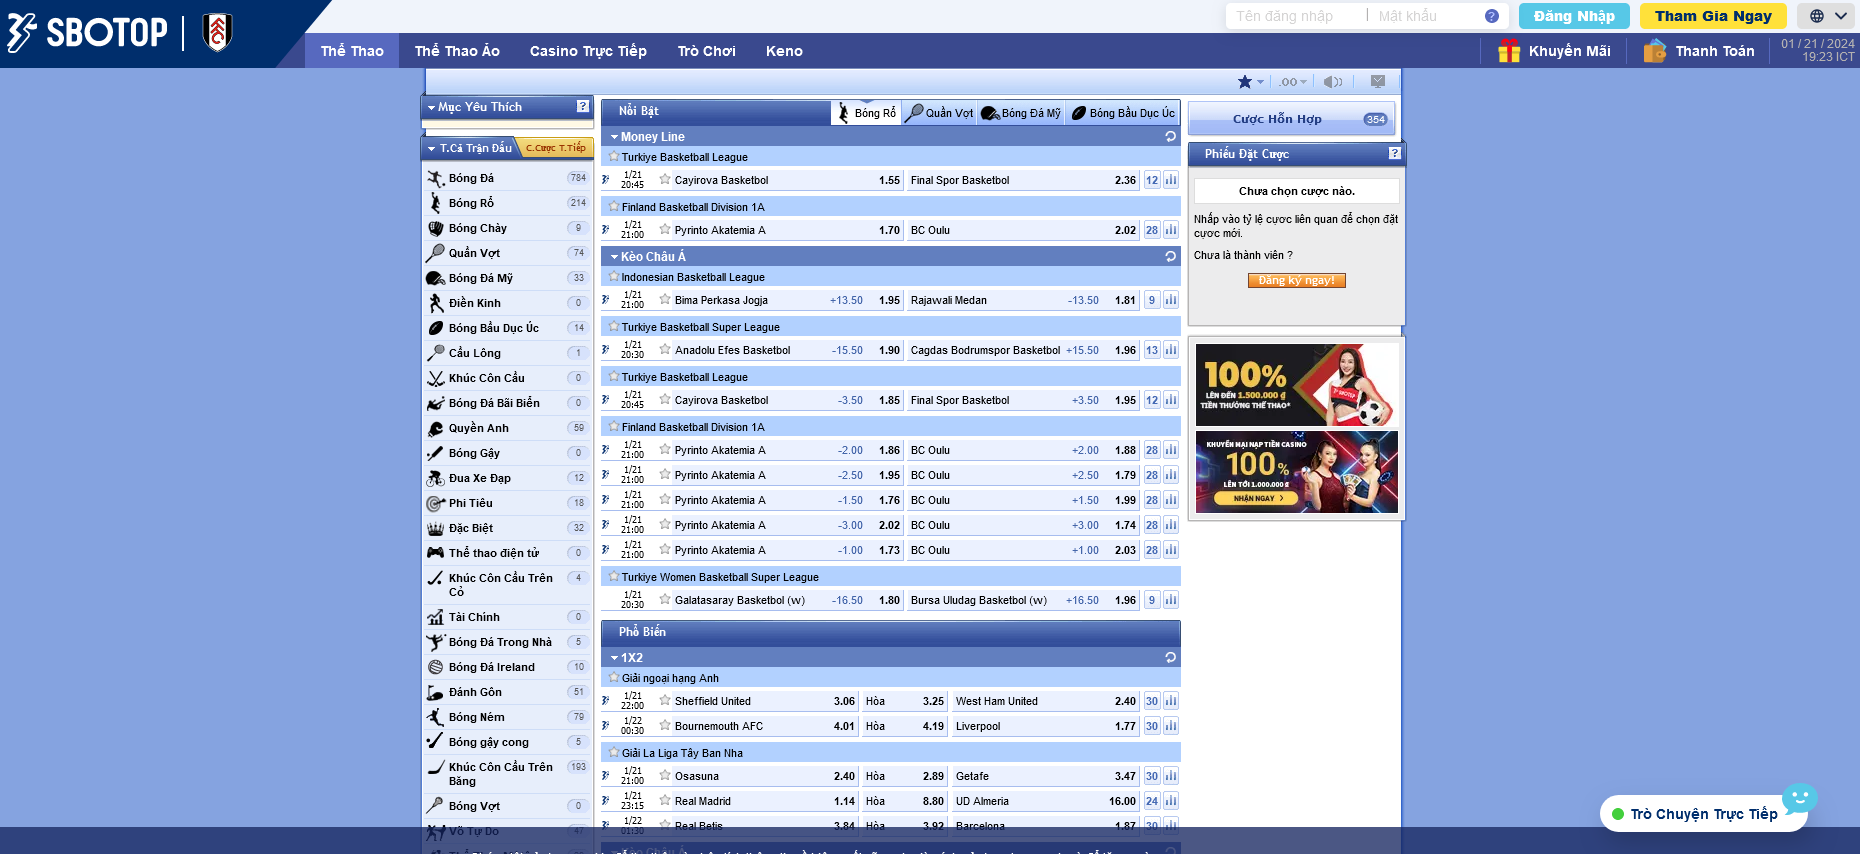Viewport: 1860px width, 854px height.
Task: Open statistics icon for Real Madrid match
Action: (1171, 801)
